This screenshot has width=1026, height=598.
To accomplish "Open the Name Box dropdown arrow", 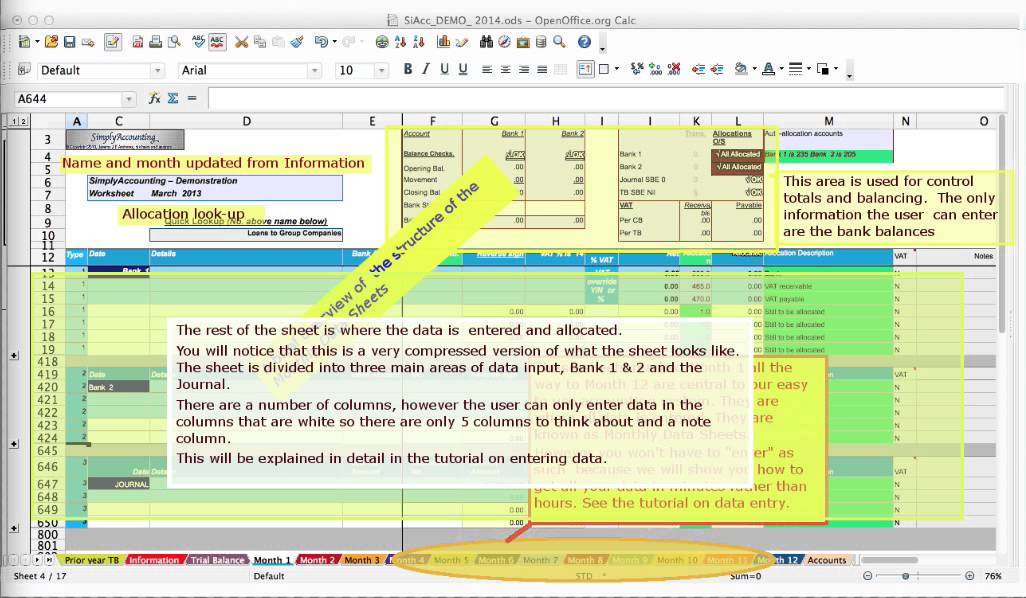I will pos(129,99).
